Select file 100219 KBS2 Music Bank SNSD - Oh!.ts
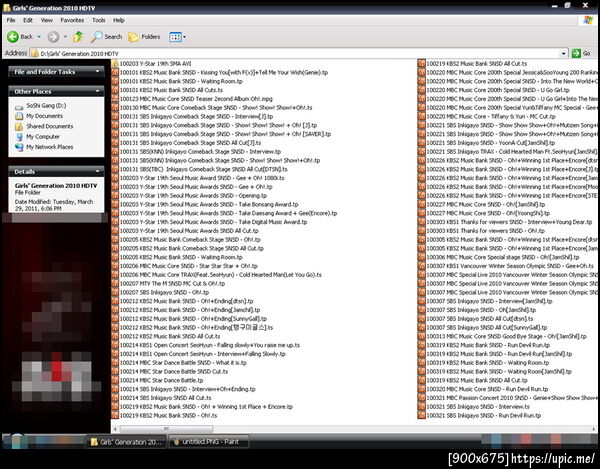600x469 pixels. tap(165, 415)
